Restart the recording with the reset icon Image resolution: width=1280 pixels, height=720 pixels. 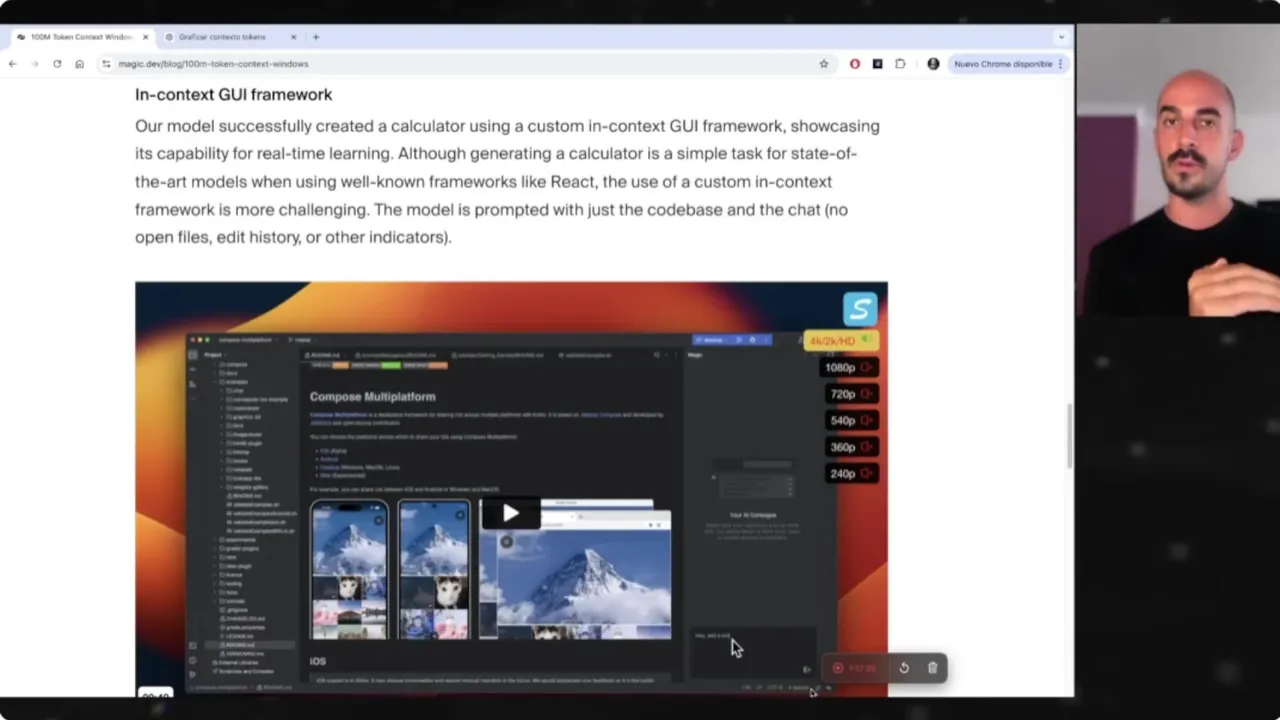click(x=904, y=668)
